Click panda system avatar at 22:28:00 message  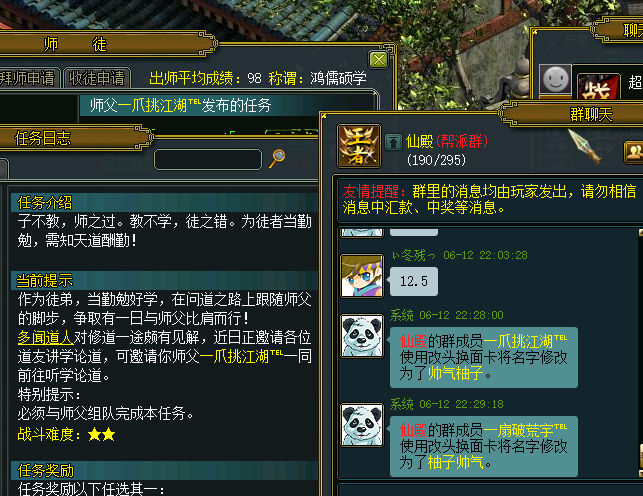(362, 337)
